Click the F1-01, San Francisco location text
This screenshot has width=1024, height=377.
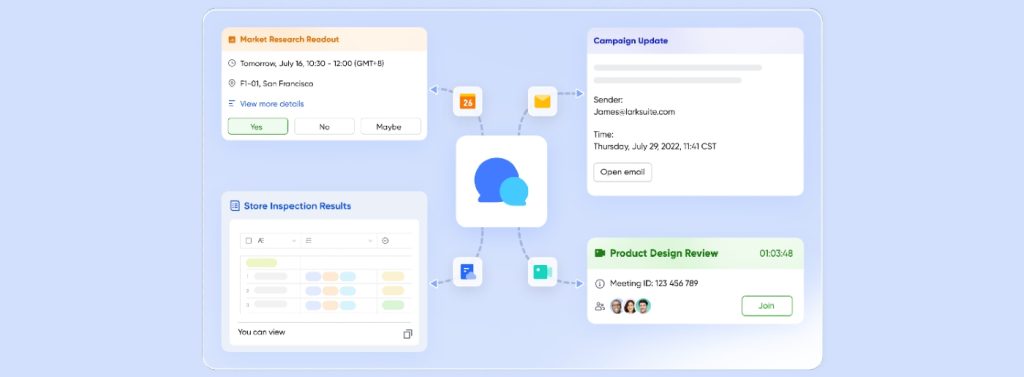pos(276,84)
